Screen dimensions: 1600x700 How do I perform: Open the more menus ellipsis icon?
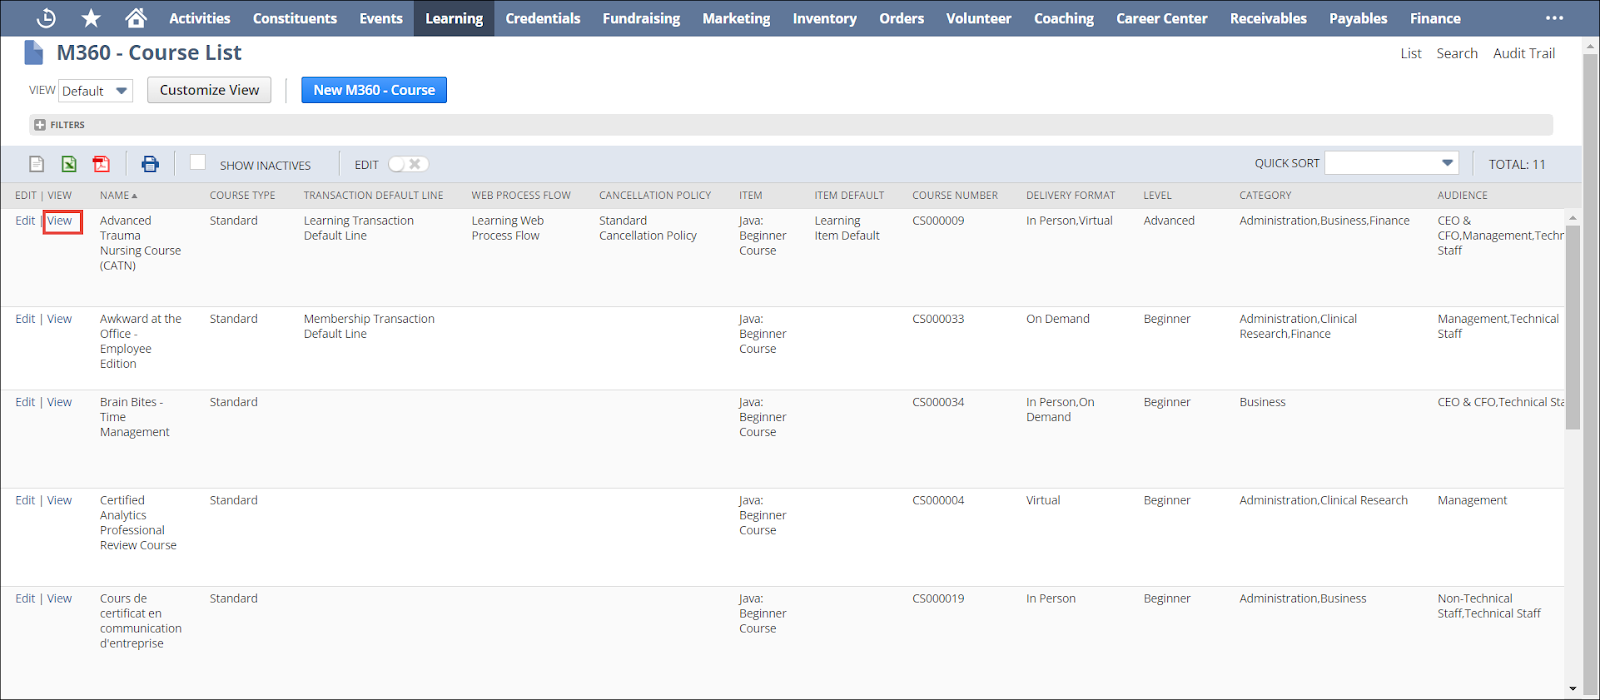pyautogui.click(x=1554, y=18)
